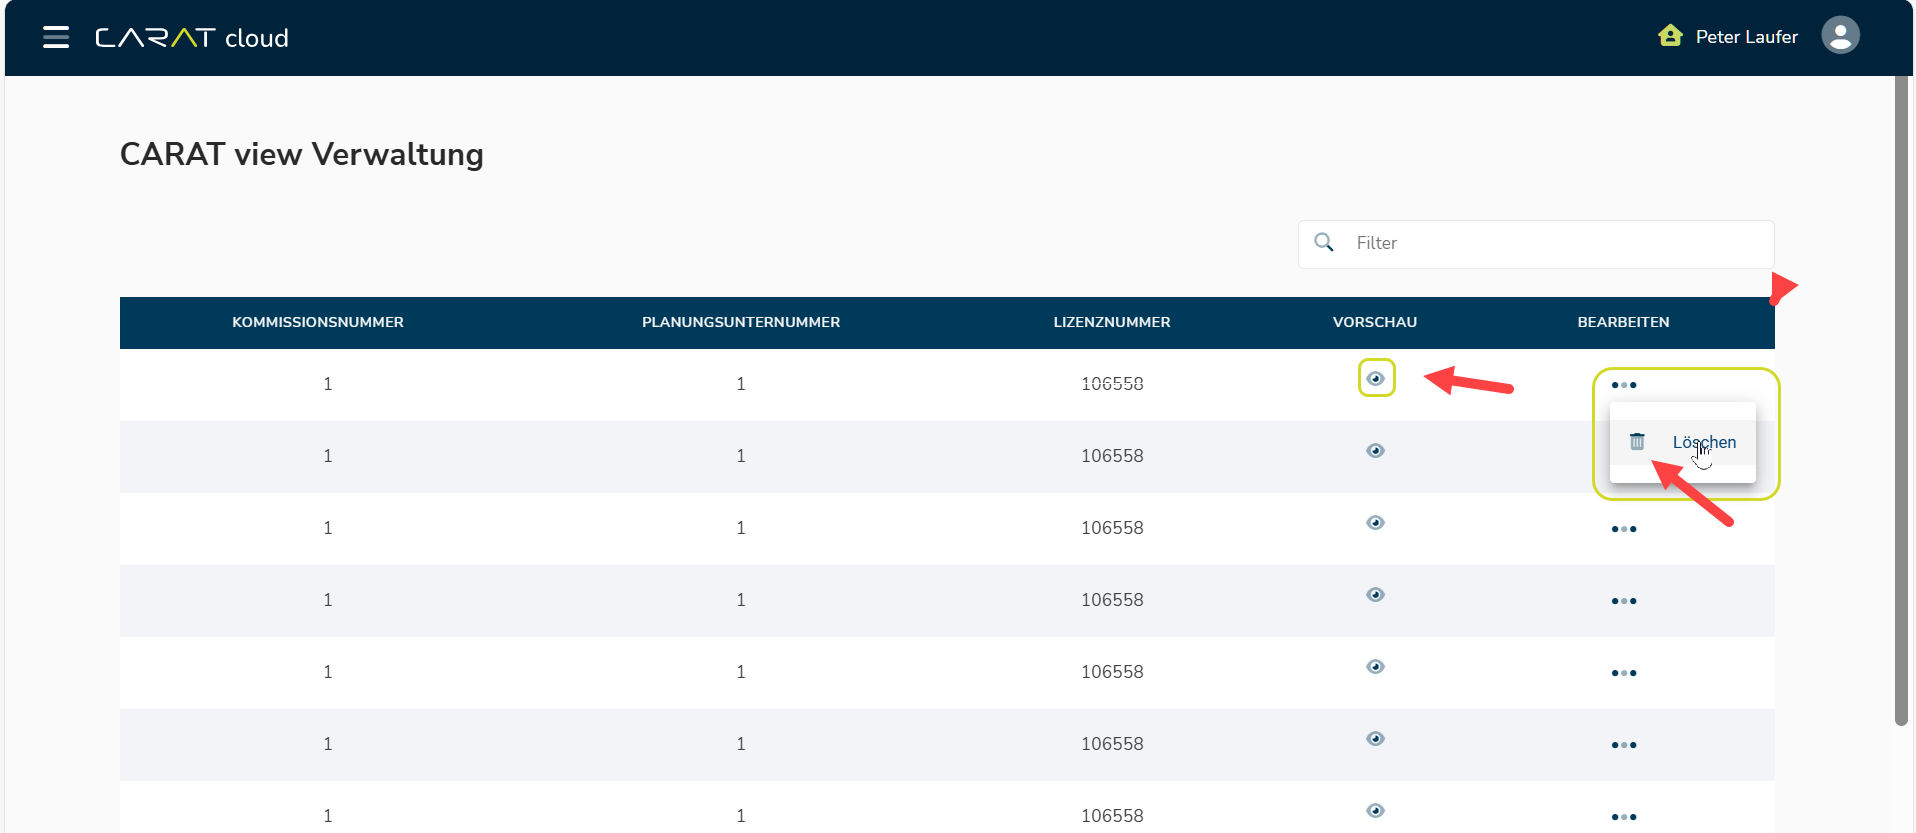Viewport: 1916px width, 833px height.
Task: Sort by Kommissionsnummer column header
Action: 318,322
